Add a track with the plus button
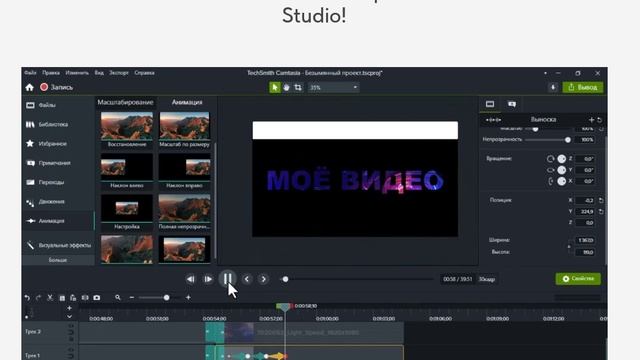The width and height of the screenshot is (640, 360). 69,308
